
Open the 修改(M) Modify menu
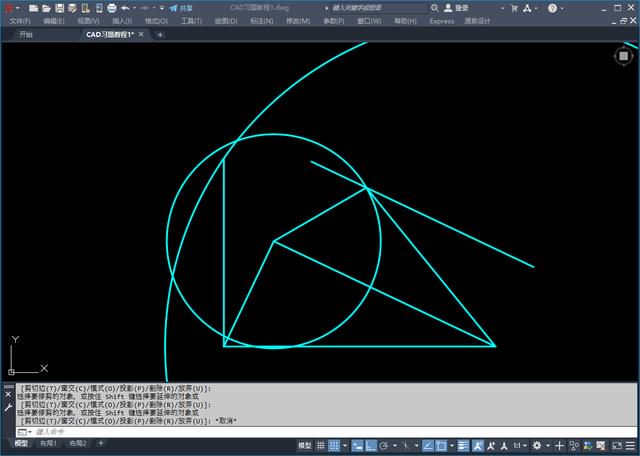(298, 21)
